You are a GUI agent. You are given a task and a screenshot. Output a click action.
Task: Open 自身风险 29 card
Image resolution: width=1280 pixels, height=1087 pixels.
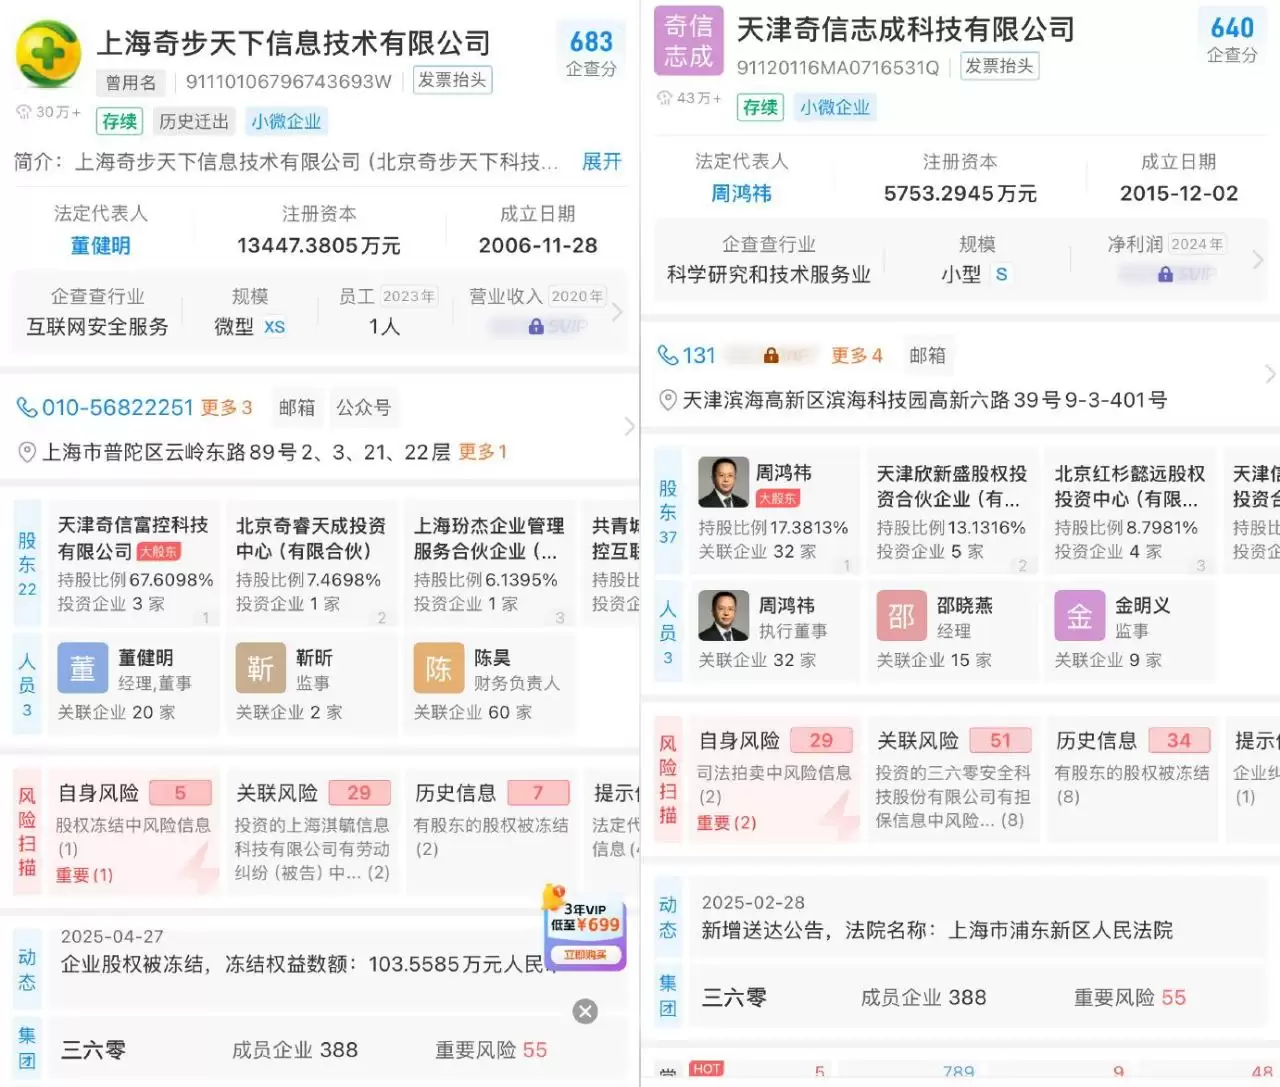[x=775, y=780]
